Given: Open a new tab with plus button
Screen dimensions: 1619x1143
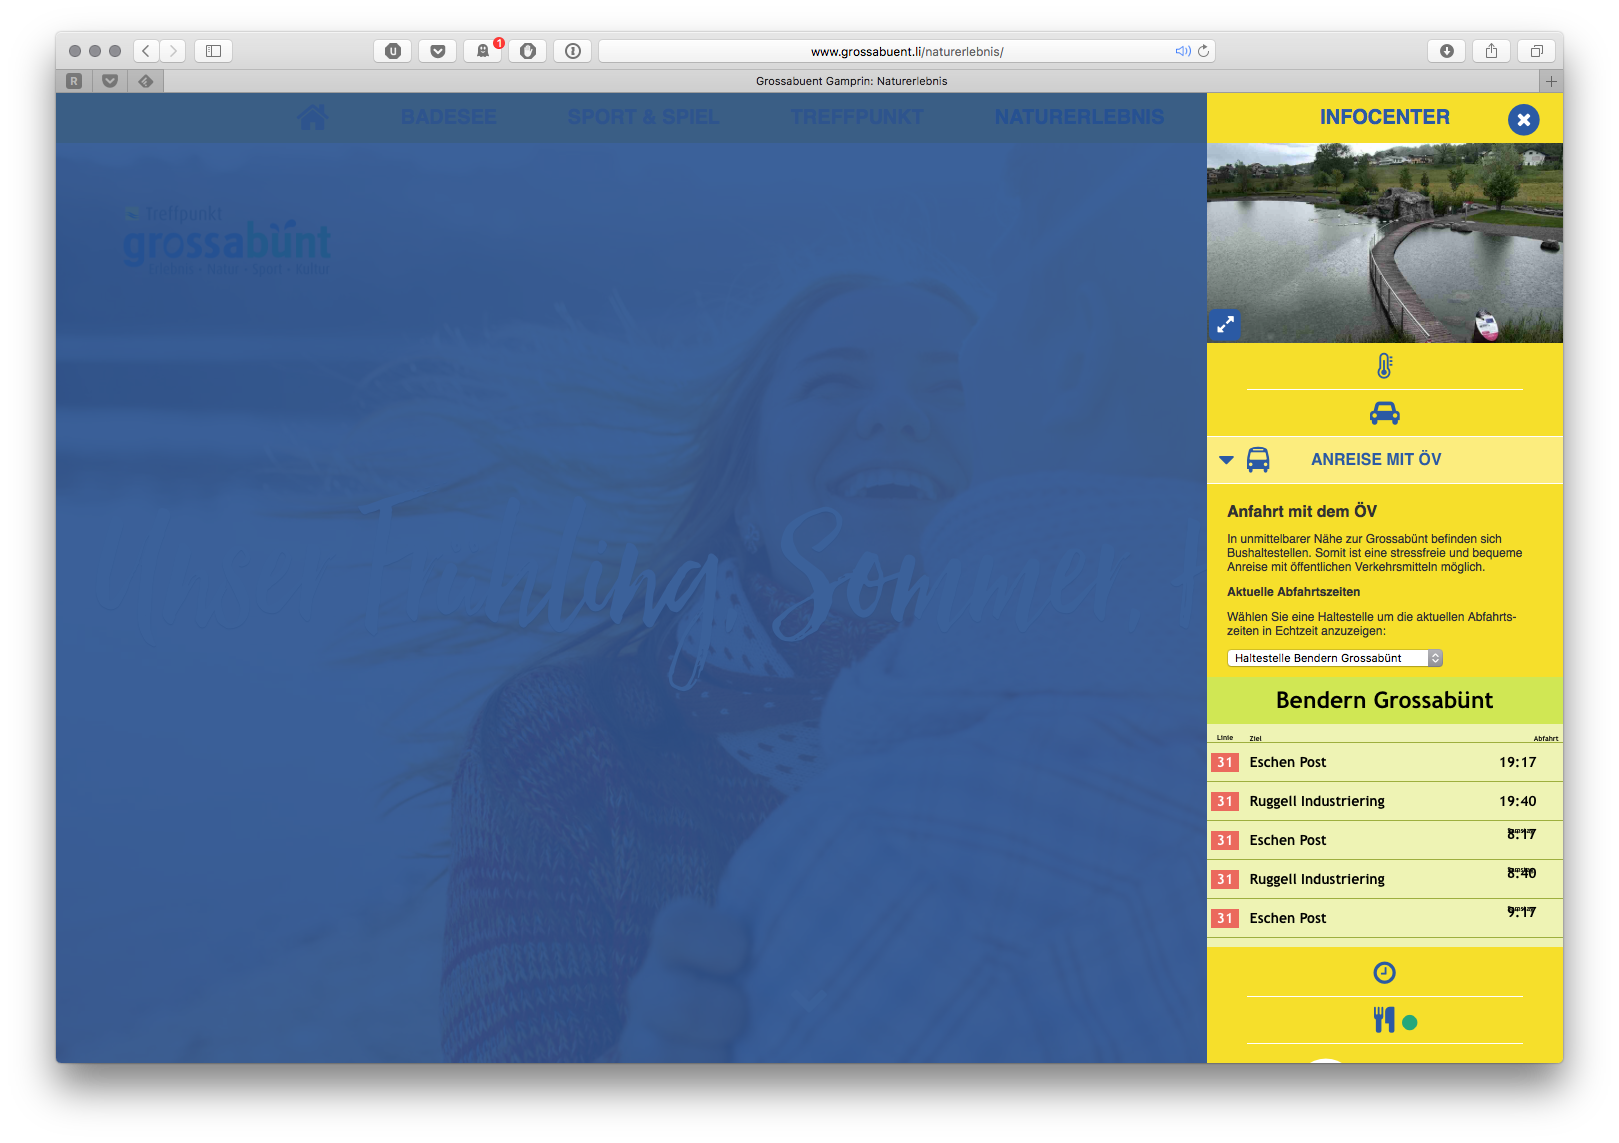Looking at the screenshot, I should coord(1550,81).
